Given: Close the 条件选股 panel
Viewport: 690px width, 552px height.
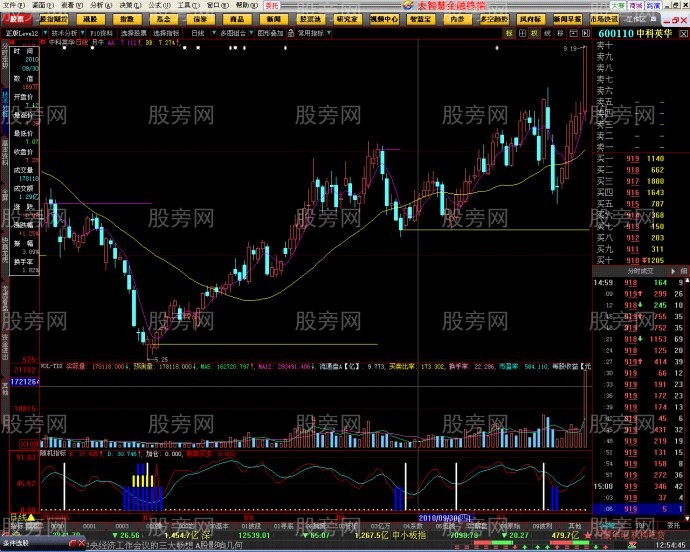Looking at the screenshot, I should pos(80,544).
